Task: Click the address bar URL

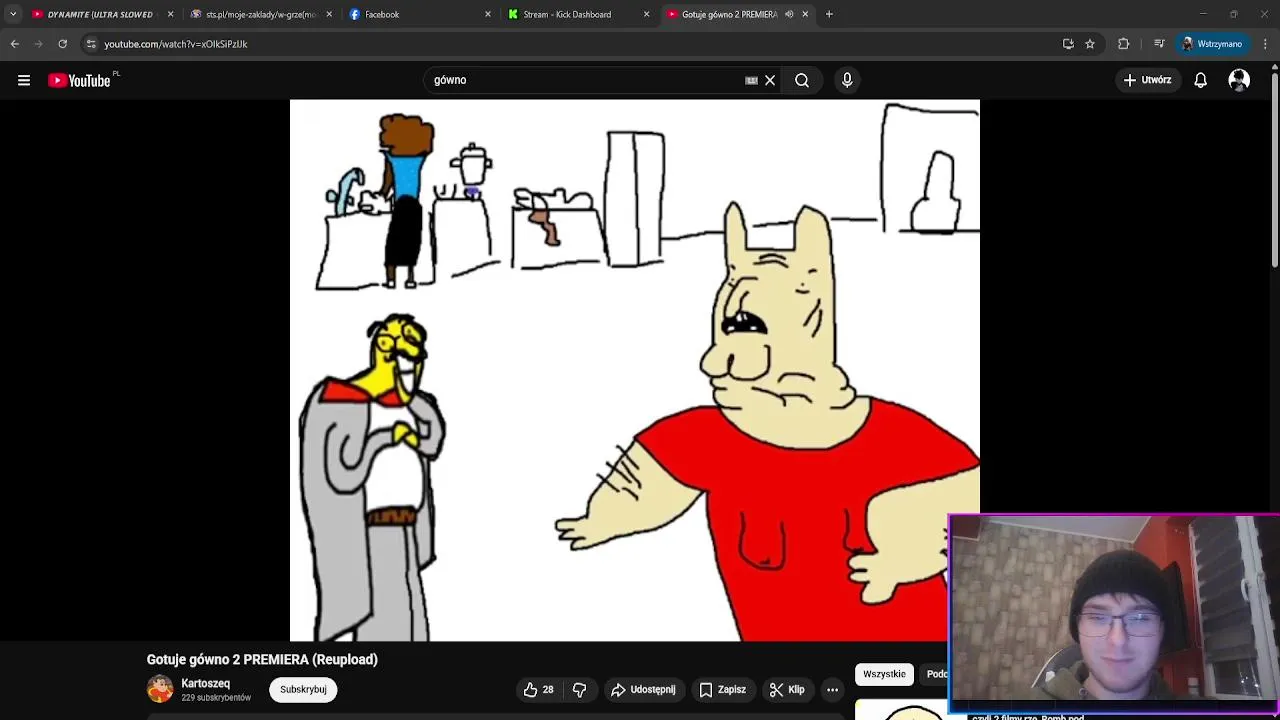Action: point(176,44)
